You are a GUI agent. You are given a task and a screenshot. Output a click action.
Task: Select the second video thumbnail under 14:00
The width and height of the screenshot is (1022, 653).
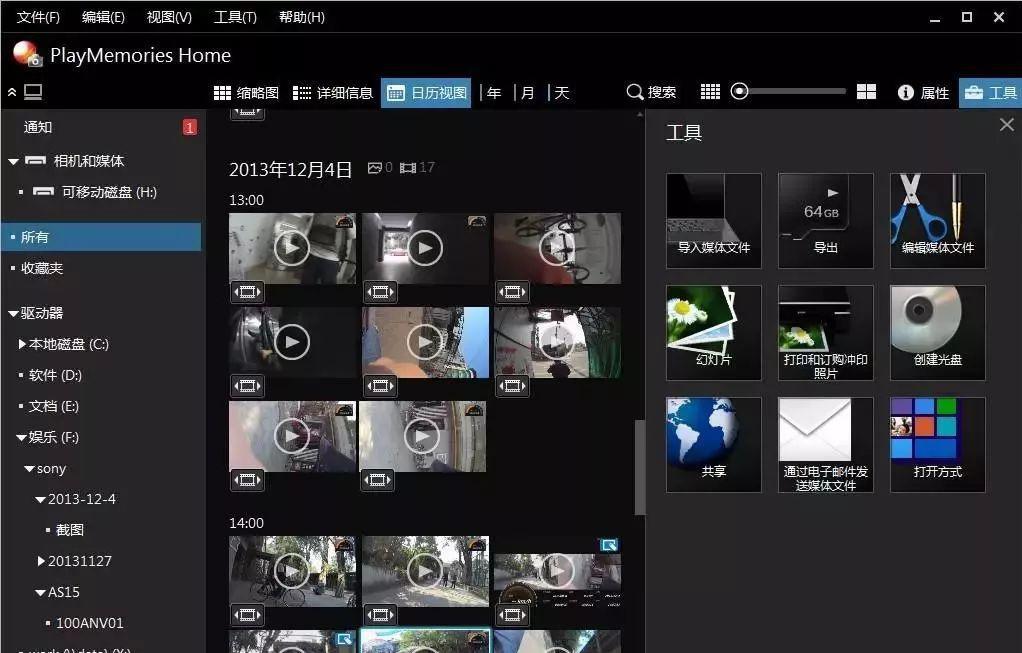[x=425, y=572]
